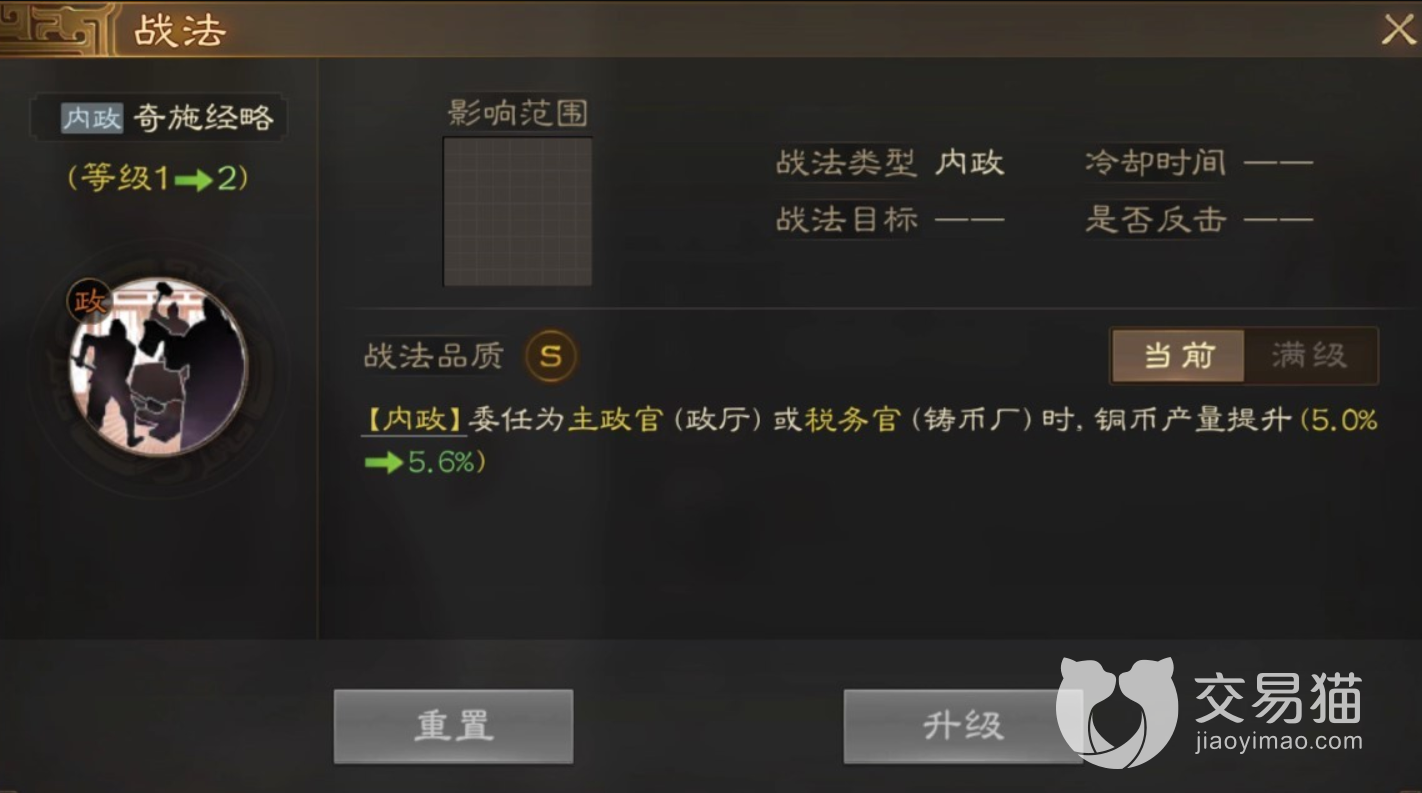Switch to the 满级 max level view
Screen dimensions: 1422x793
pos(1310,356)
